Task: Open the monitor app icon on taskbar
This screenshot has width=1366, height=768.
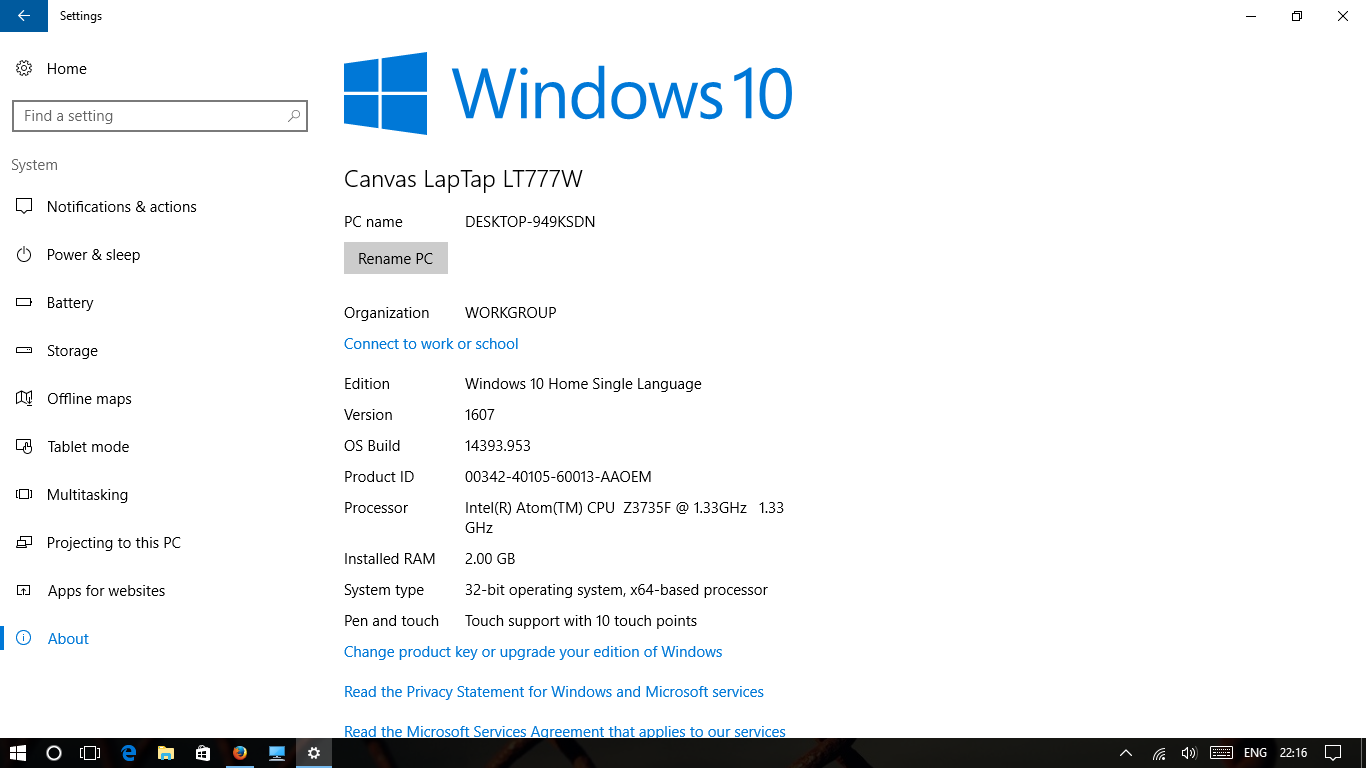Action: 277,753
